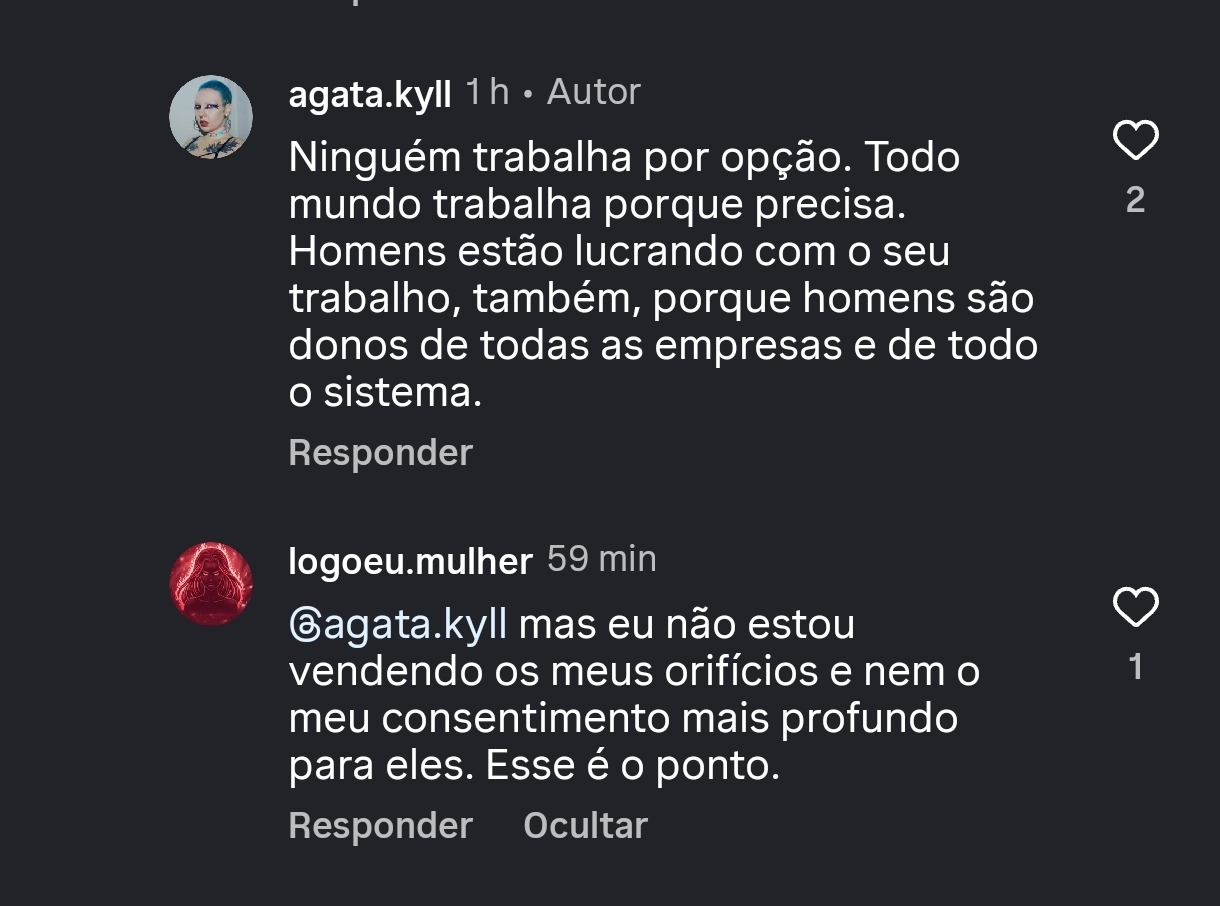Click the '1 h' timestamp
Image resolution: width=1220 pixels, height=906 pixels.
pos(487,93)
